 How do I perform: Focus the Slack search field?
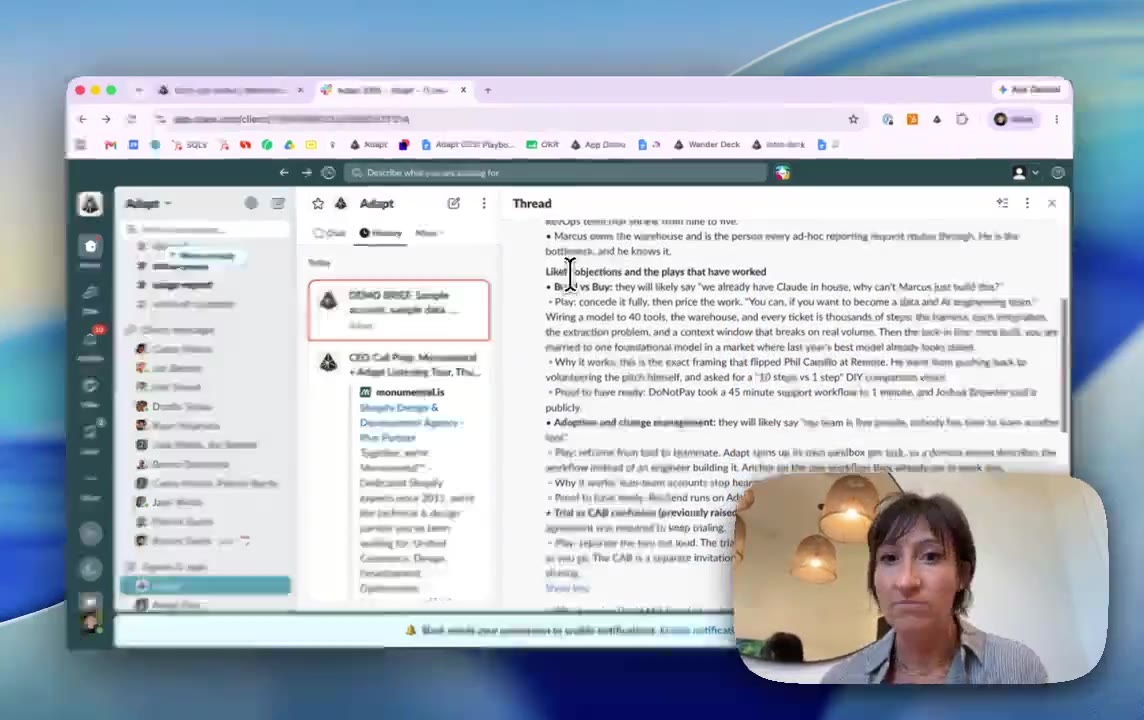(x=554, y=172)
